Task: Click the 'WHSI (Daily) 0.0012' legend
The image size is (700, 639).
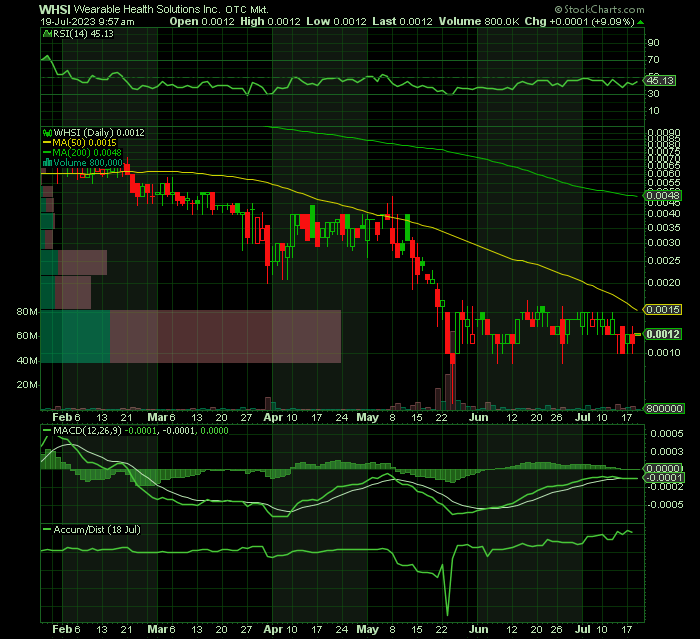Action: [x=99, y=133]
